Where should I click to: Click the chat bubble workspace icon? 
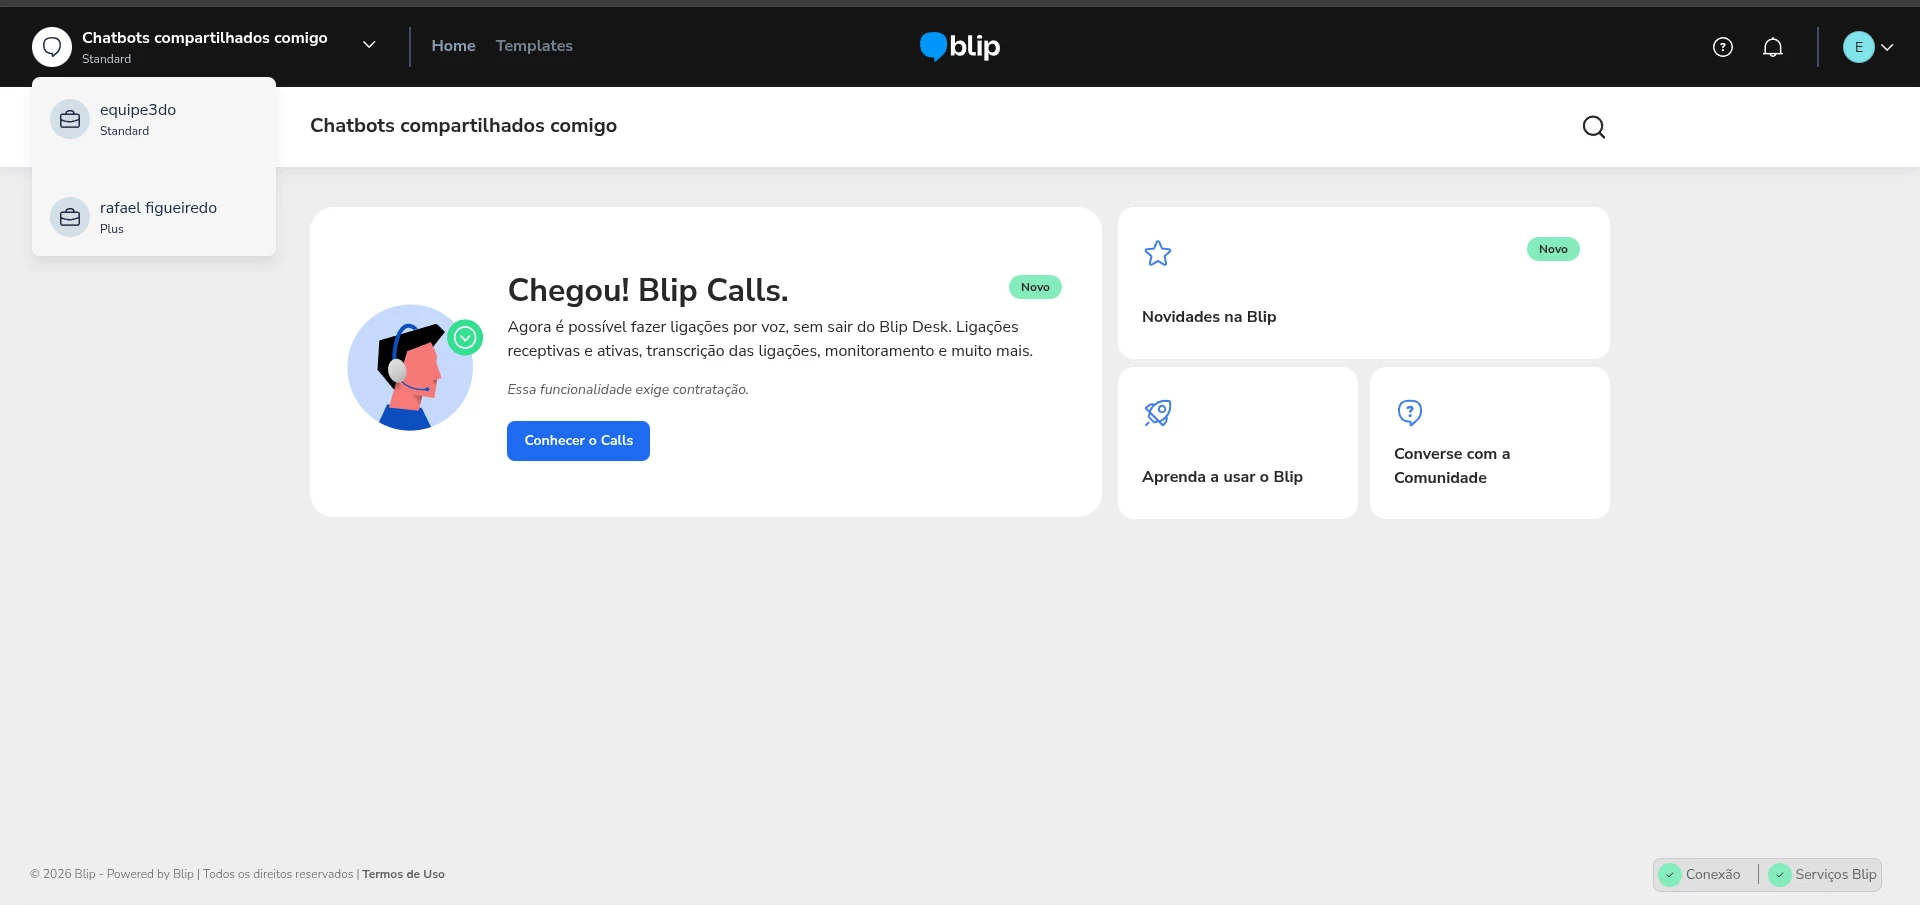[x=52, y=46]
